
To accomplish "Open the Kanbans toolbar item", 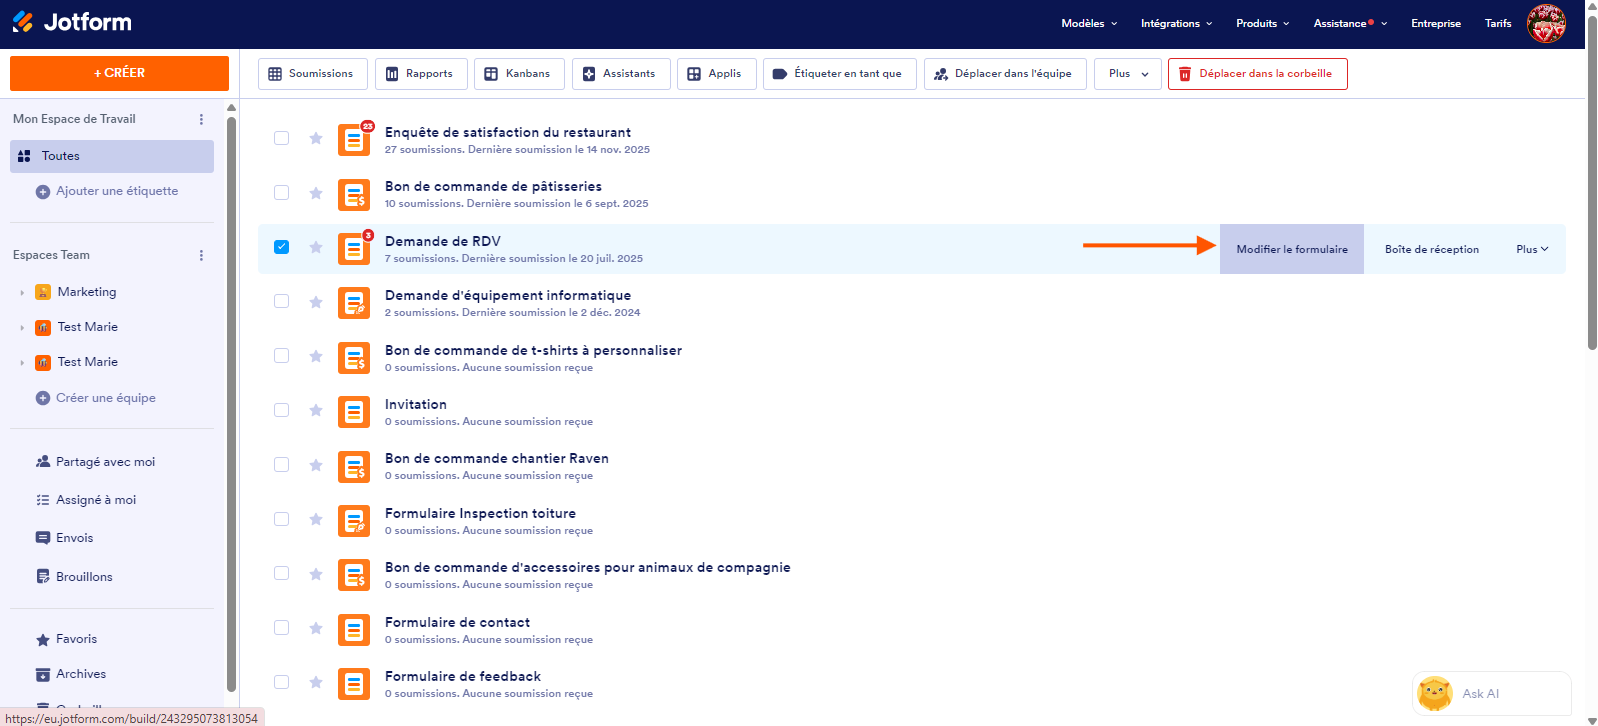I will click(x=519, y=74).
